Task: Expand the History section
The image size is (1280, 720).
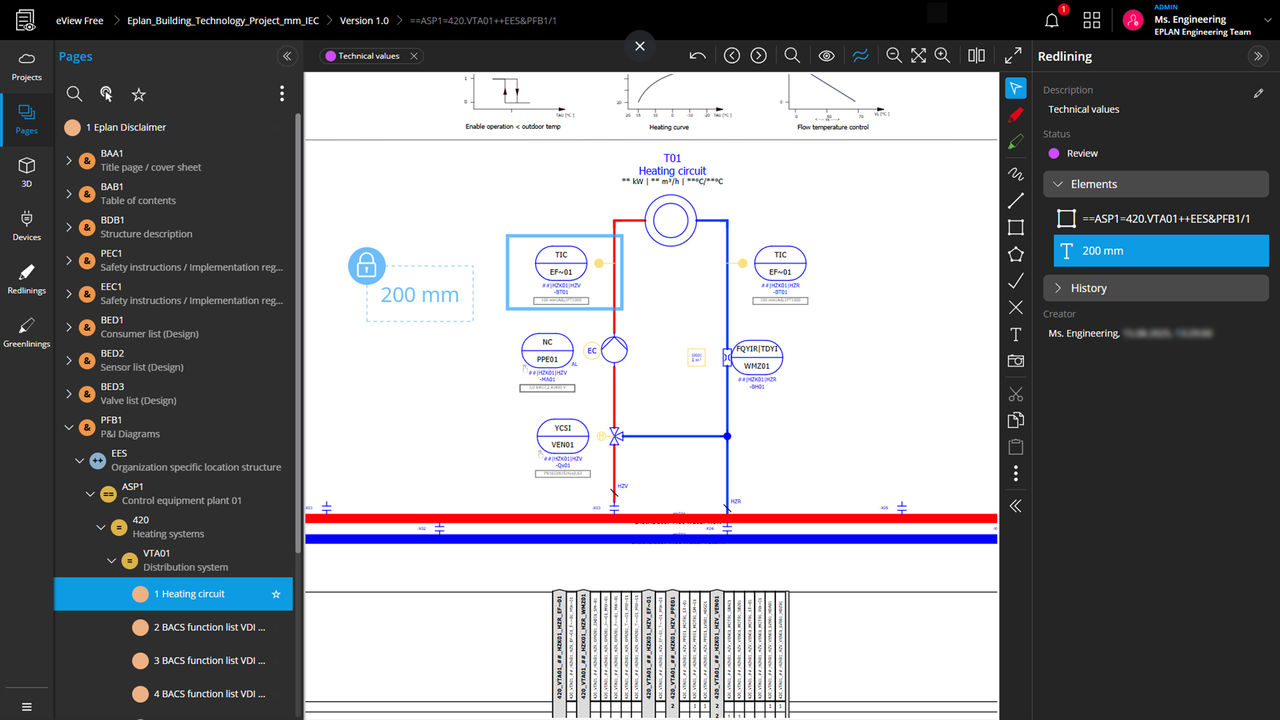Action: (1059, 288)
